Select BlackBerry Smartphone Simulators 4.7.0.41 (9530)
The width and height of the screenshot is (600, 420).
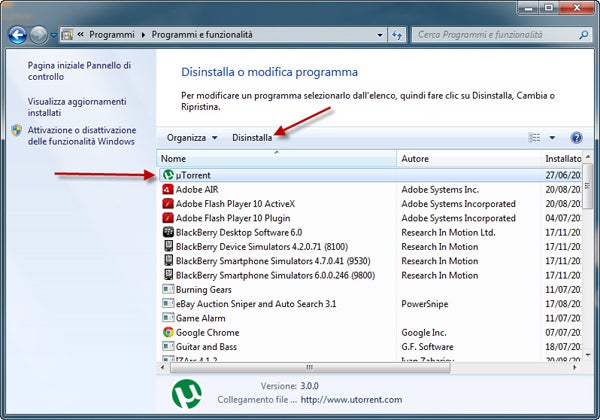(273, 261)
